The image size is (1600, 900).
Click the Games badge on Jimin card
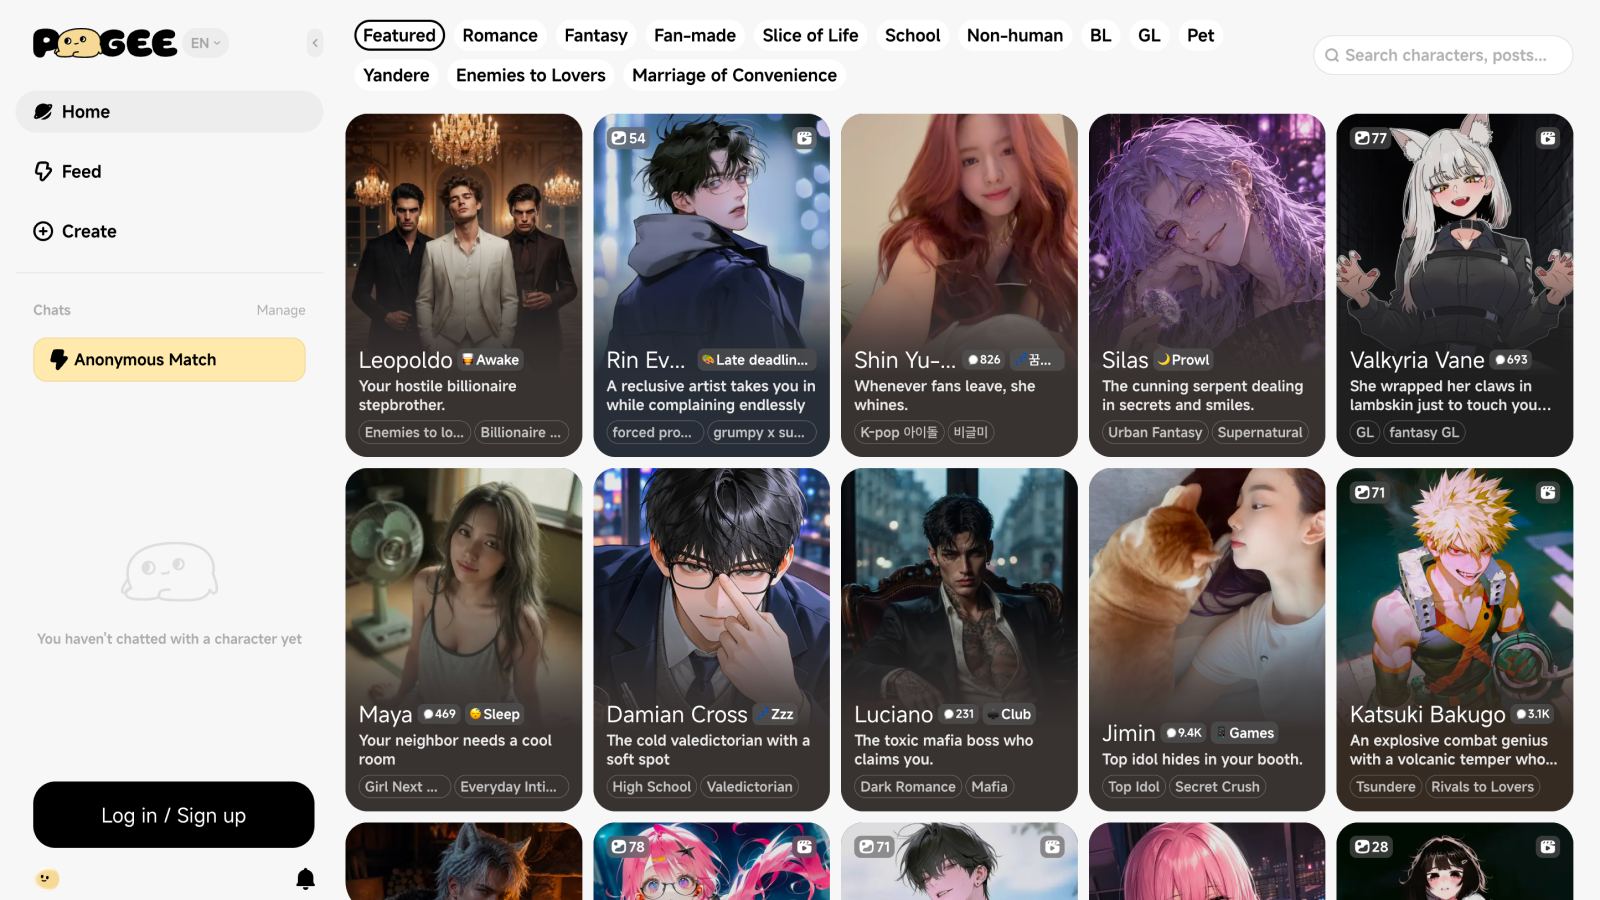1245,733
